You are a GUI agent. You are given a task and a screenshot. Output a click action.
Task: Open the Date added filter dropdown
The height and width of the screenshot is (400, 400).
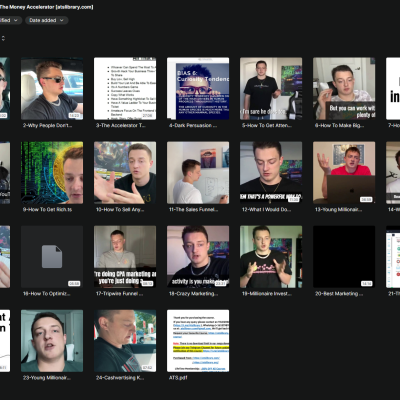pyautogui.click(x=46, y=20)
